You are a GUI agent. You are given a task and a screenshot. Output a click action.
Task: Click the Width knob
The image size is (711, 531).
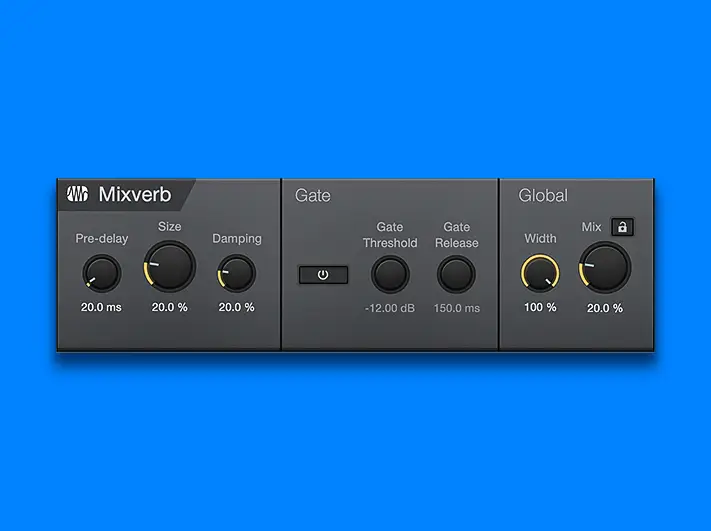coord(540,273)
